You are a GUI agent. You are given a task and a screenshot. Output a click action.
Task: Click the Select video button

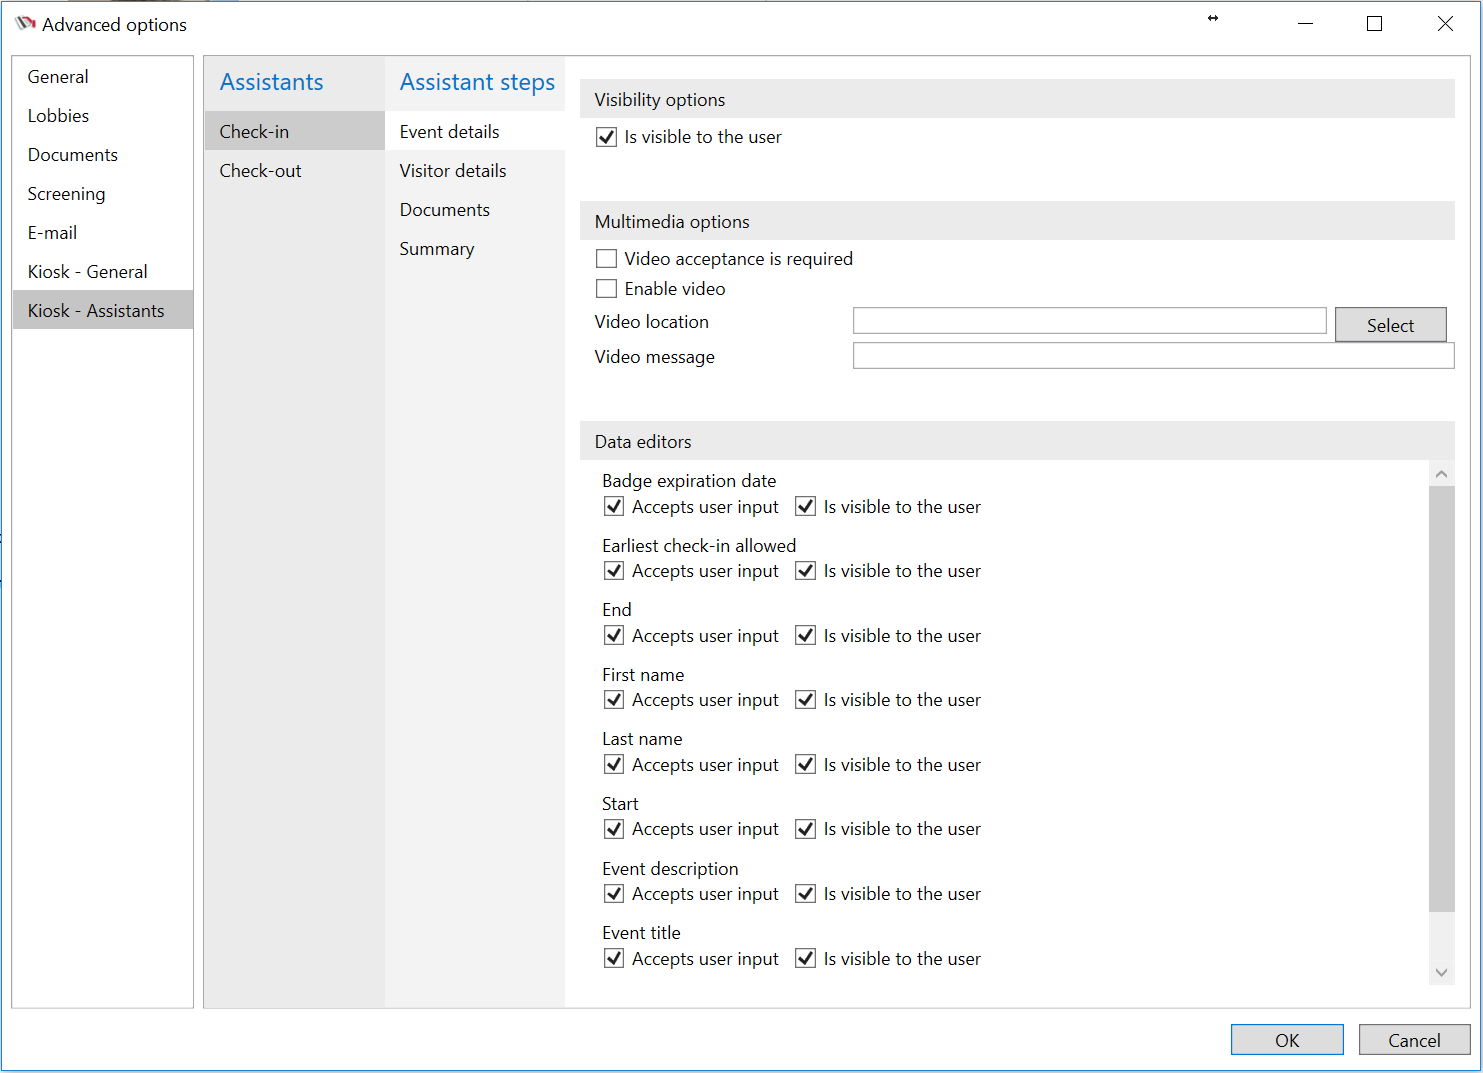pyautogui.click(x=1390, y=325)
